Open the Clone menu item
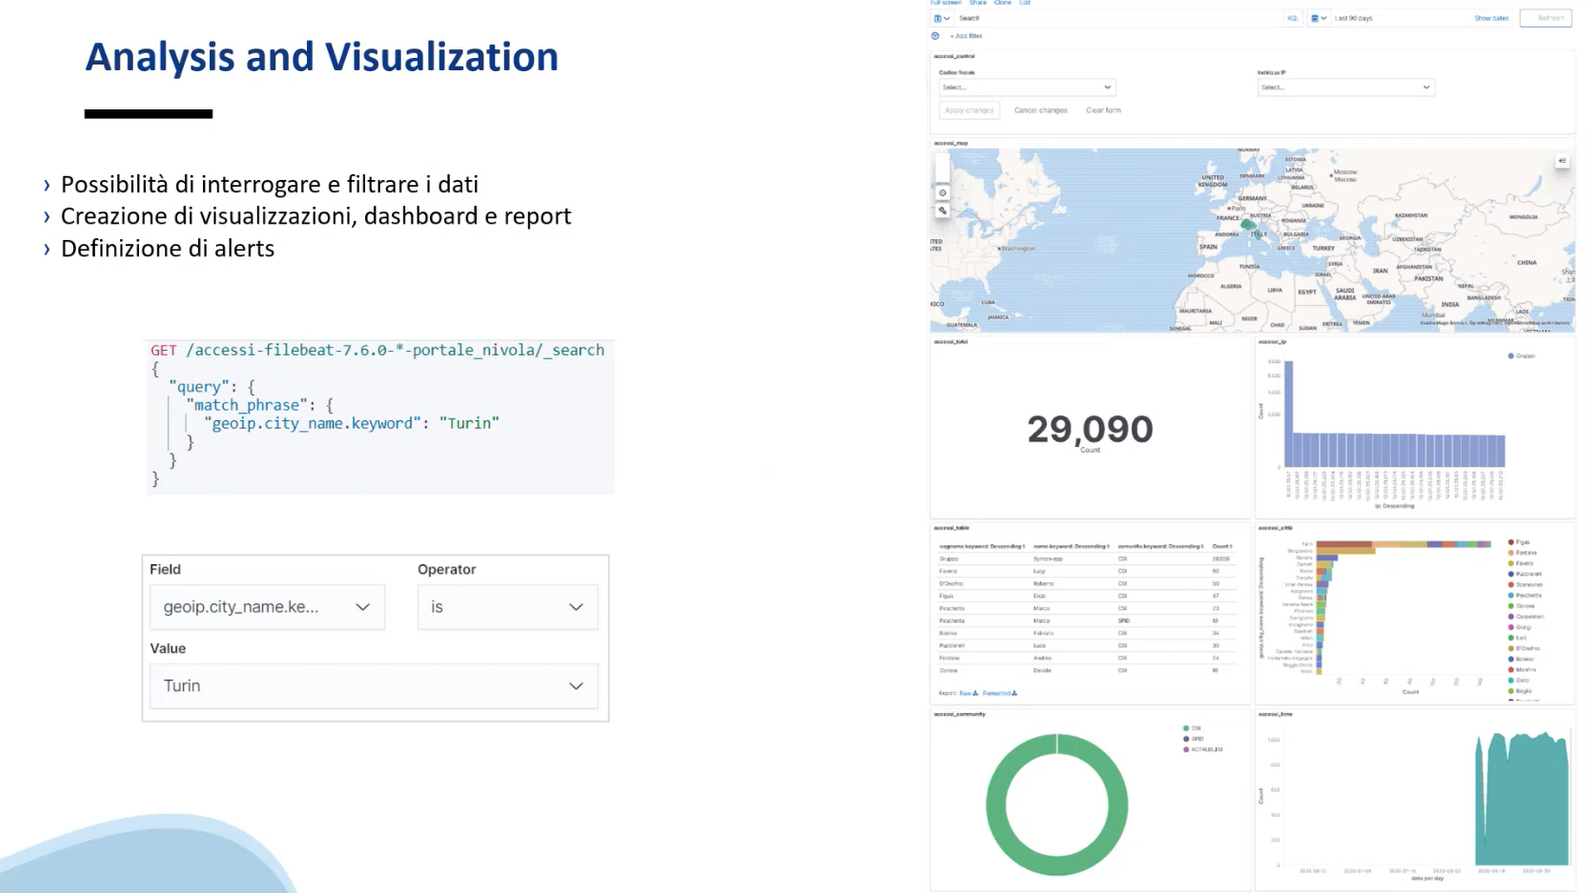Image resolution: width=1589 pixels, height=893 pixels. tap(1002, 3)
